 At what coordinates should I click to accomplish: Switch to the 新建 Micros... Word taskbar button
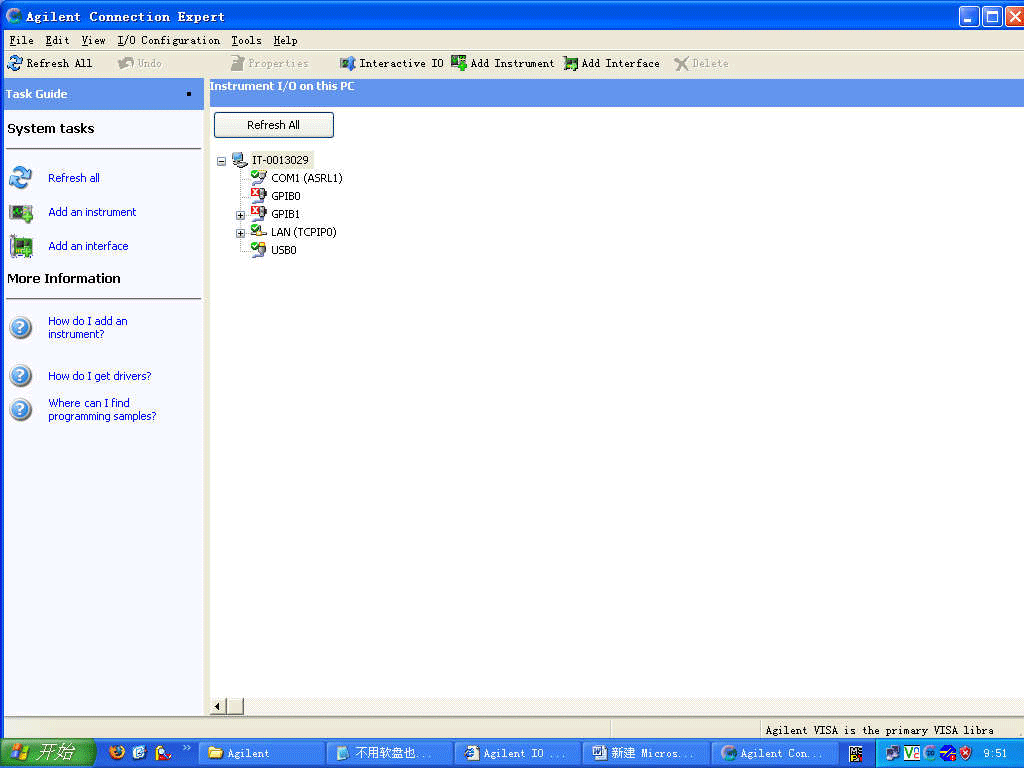coord(645,753)
